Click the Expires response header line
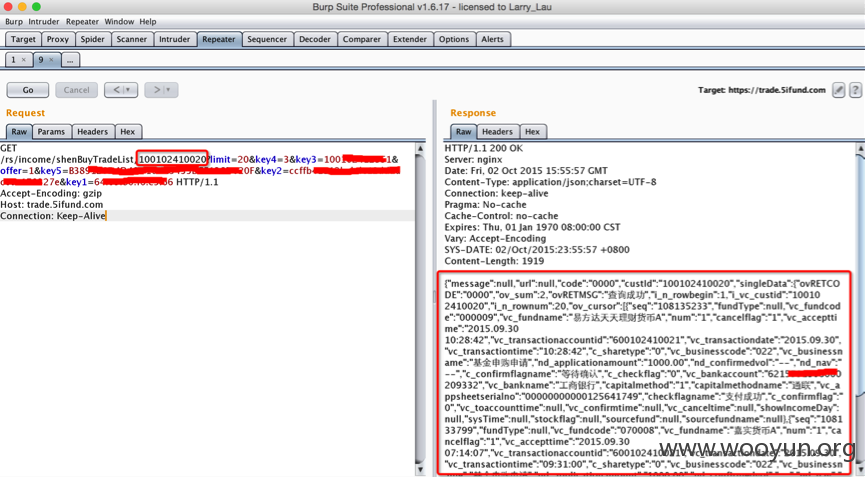Screen dimensions: 865x477 532,227
